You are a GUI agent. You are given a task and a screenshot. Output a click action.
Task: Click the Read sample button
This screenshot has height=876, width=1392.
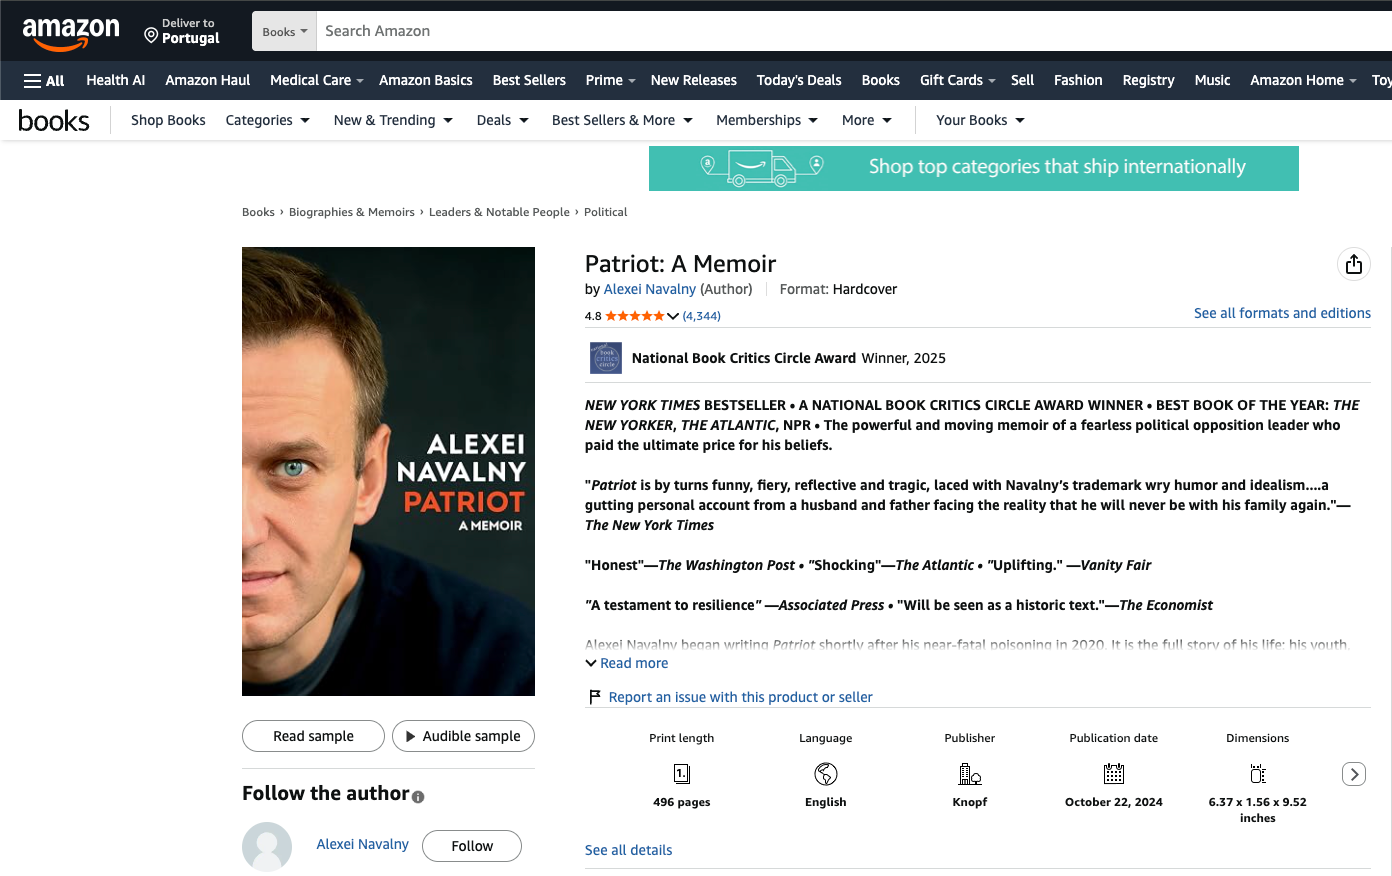[x=313, y=736]
